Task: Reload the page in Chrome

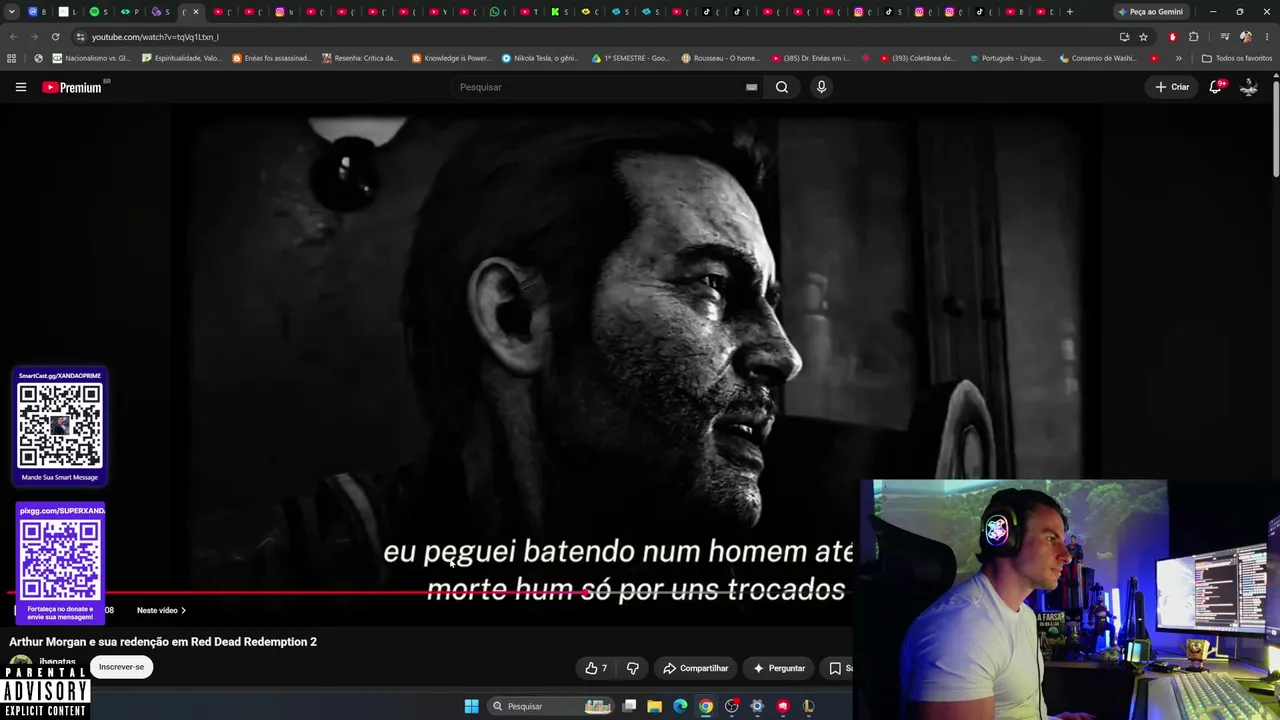Action: [x=55, y=37]
